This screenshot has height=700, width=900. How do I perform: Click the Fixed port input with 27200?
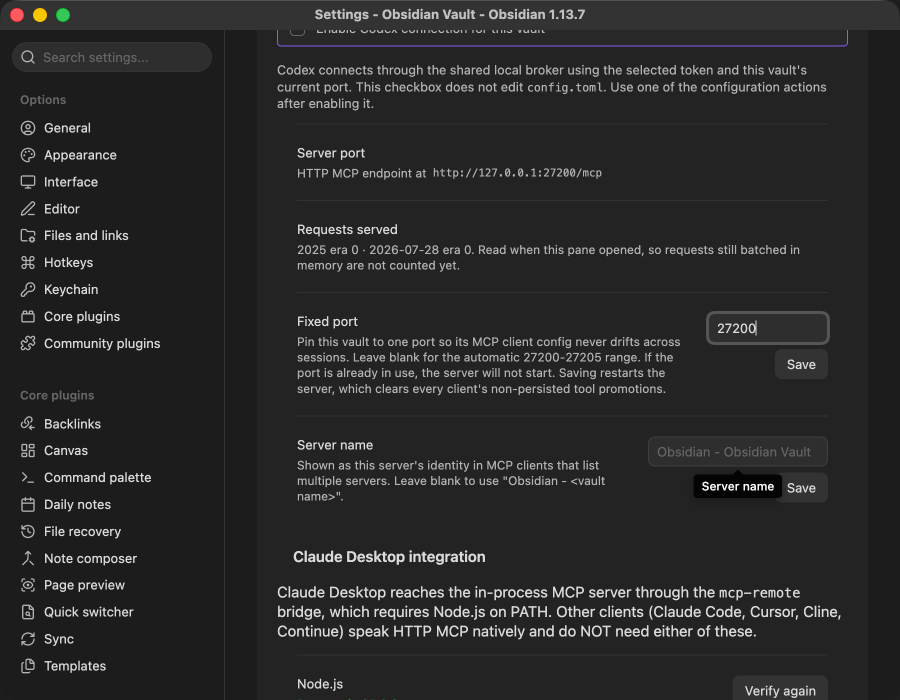tap(767, 328)
